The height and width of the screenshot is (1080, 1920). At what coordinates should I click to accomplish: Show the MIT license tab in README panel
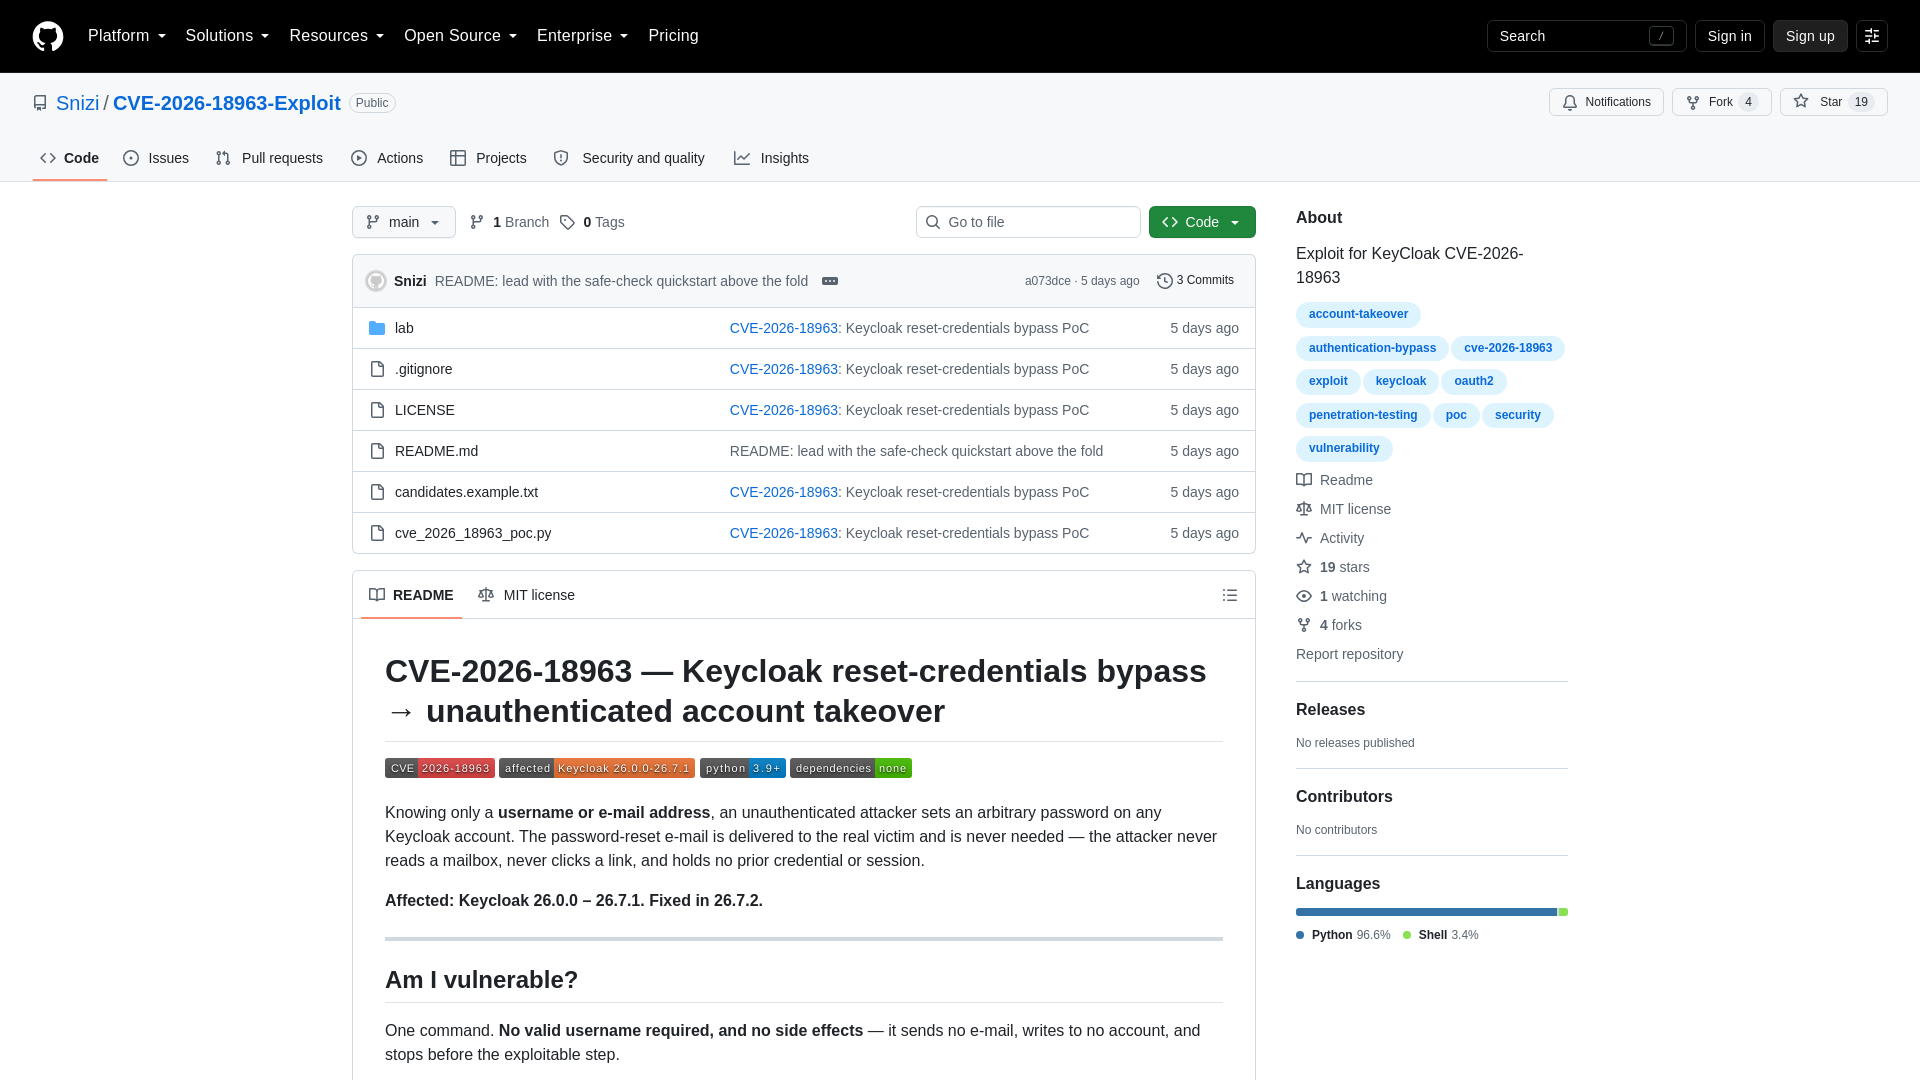coord(527,595)
